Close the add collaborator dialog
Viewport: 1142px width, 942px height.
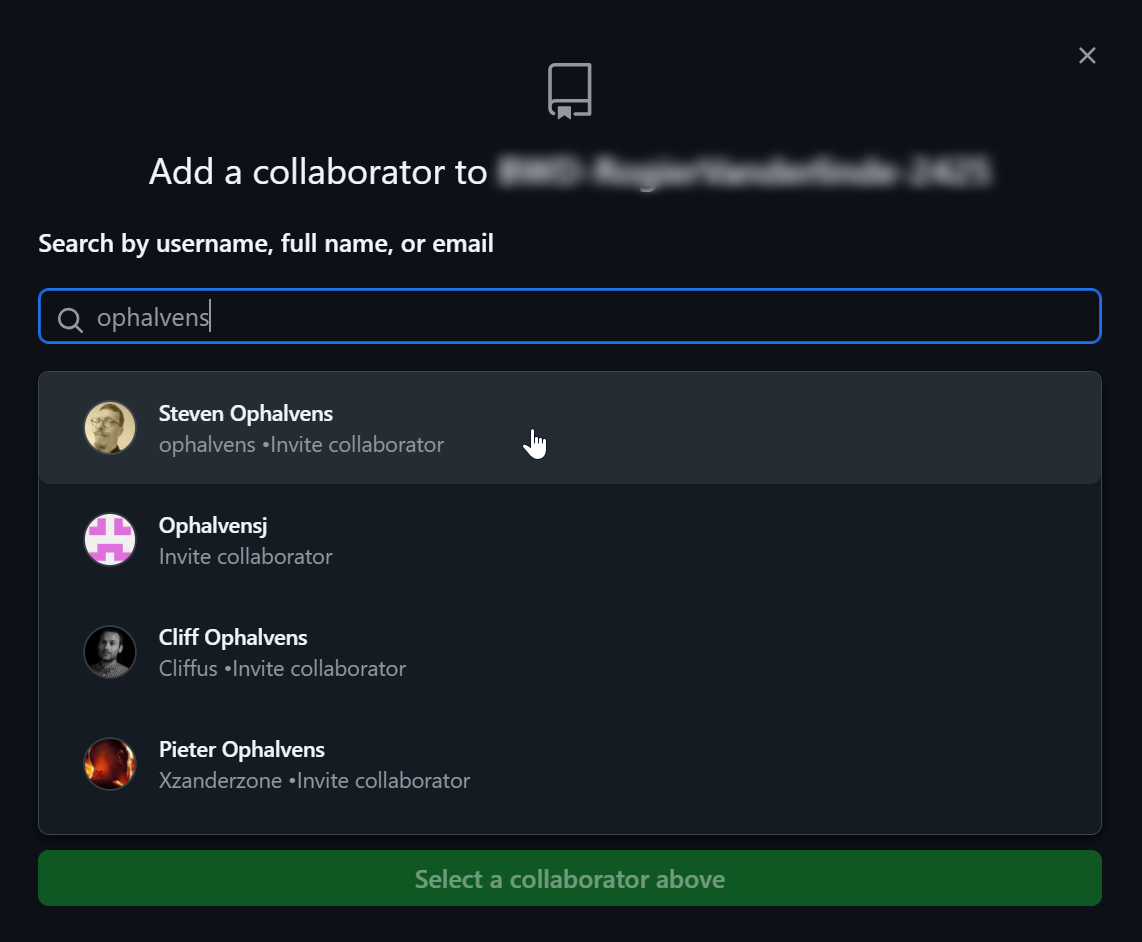1087,55
